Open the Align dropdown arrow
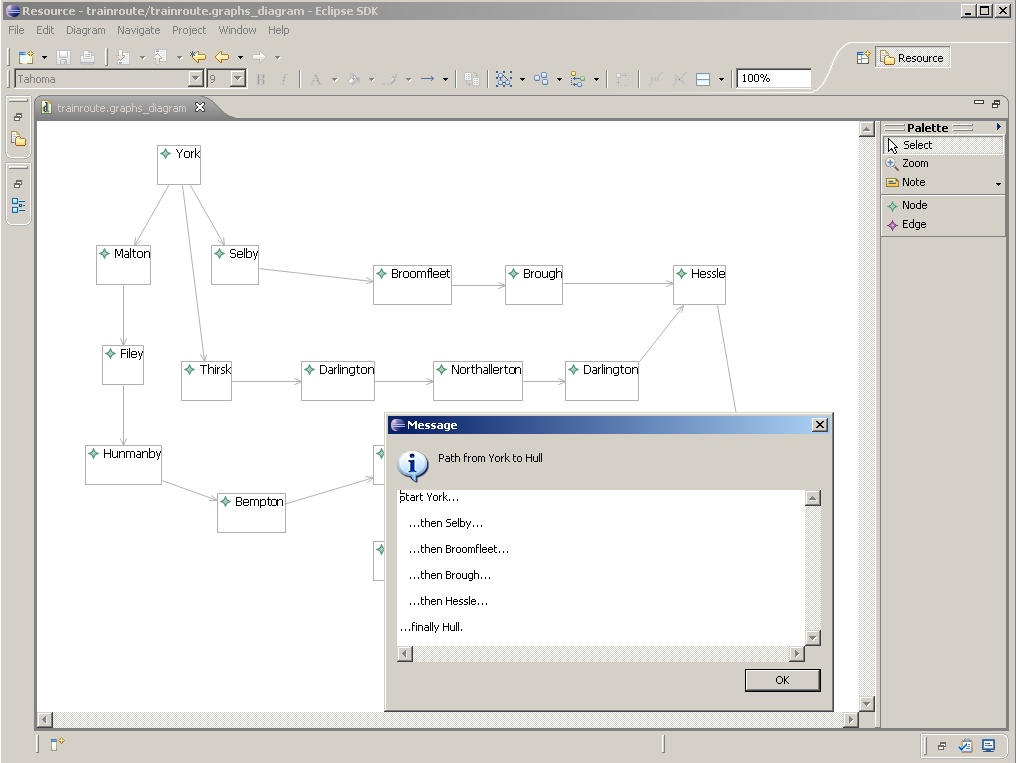The width and height of the screenshot is (1016, 763). tap(596, 80)
